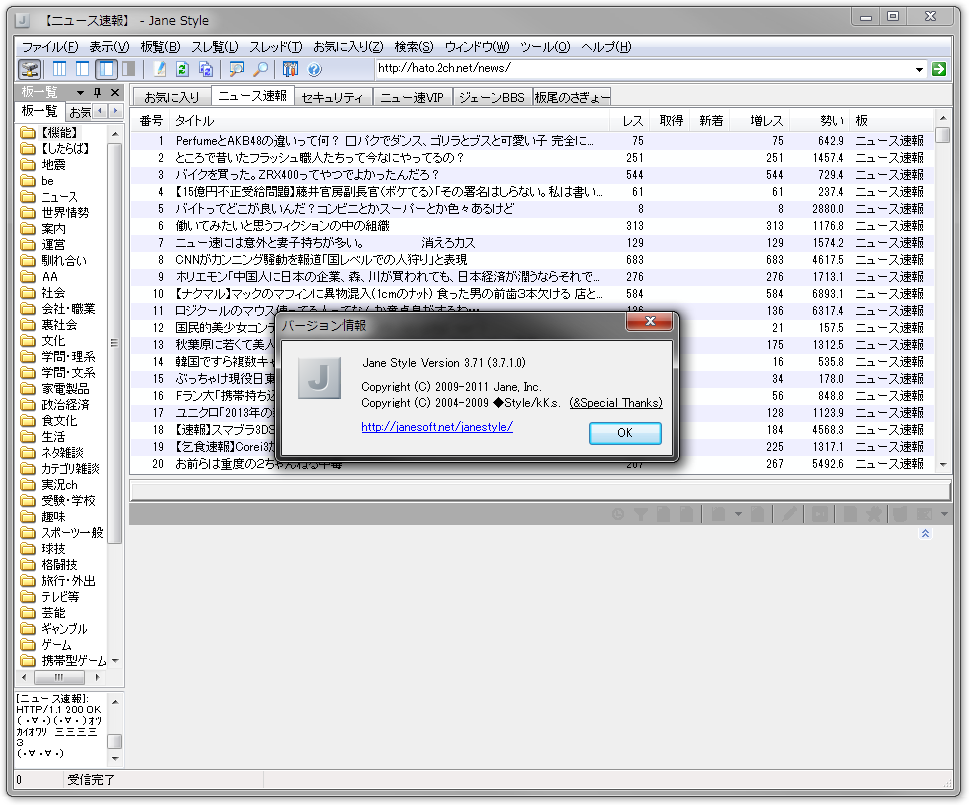969x805 pixels.
Task: Switch to the セキュリティ tab
Action: [332, 98]
